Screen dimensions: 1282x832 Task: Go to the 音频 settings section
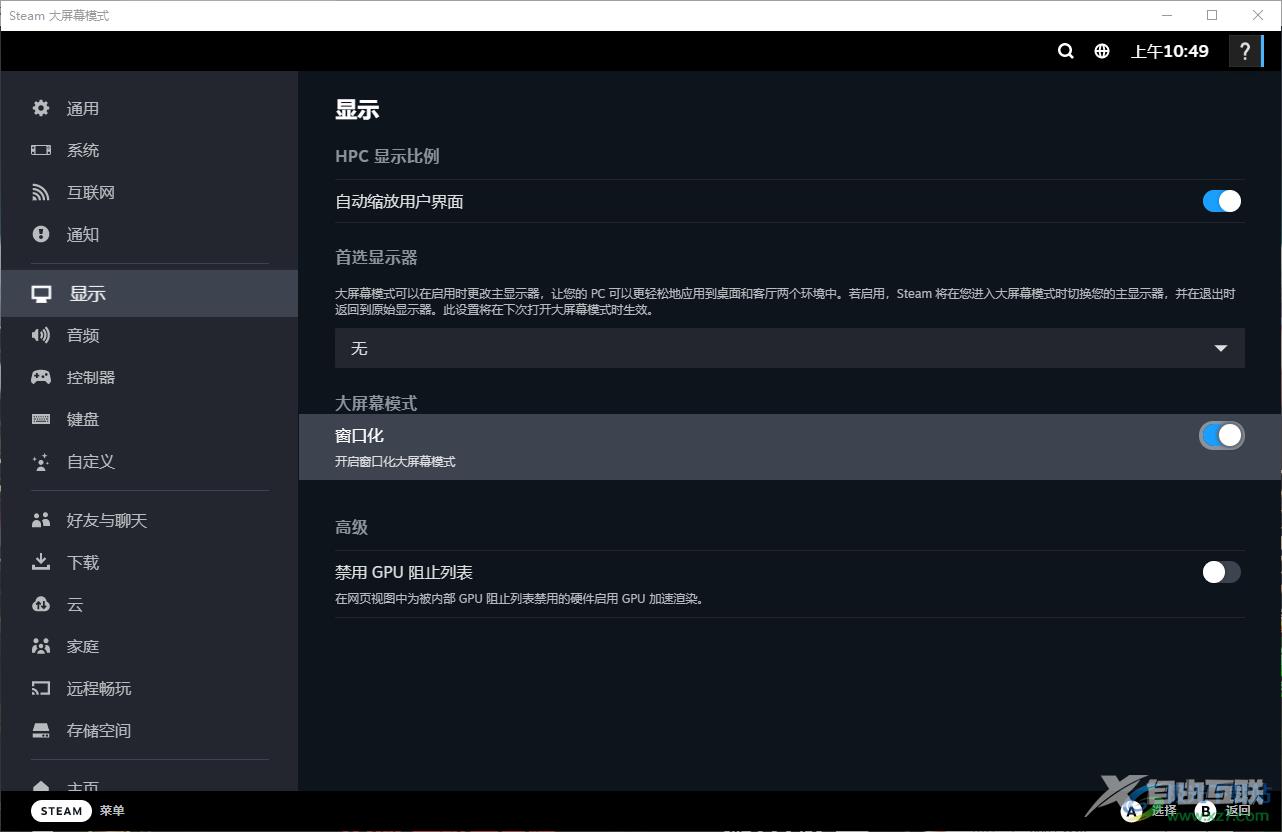[x=149, y=335]
